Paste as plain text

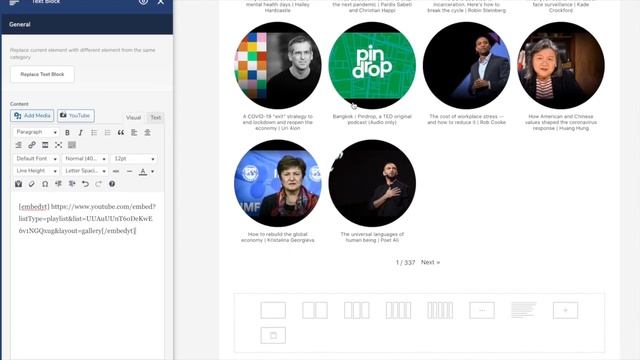pos(18,184)
